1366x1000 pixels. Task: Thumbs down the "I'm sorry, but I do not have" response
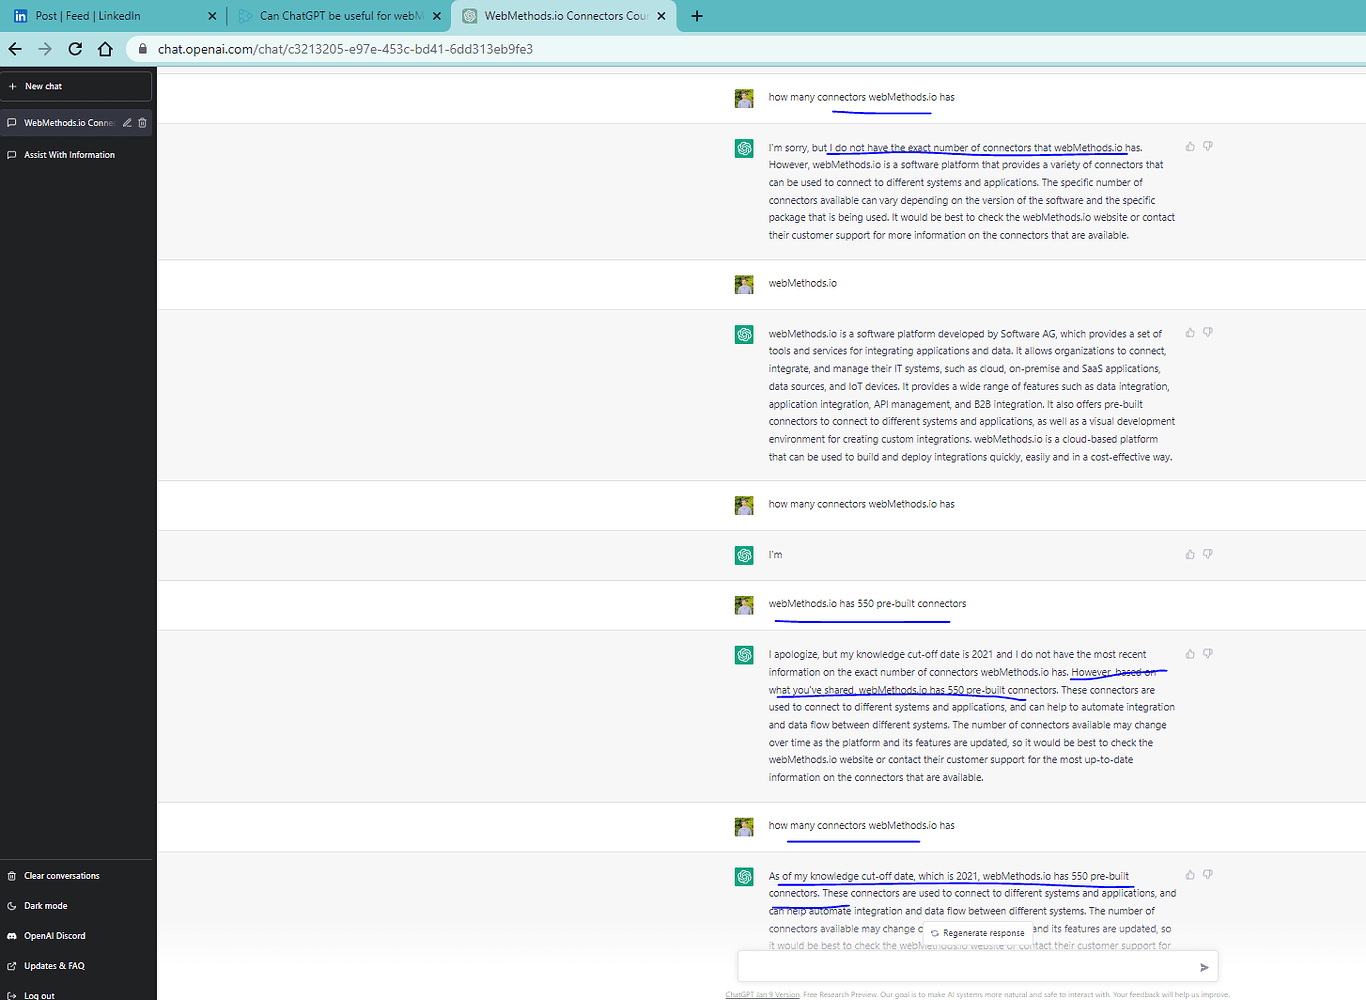pos(1208,147)
